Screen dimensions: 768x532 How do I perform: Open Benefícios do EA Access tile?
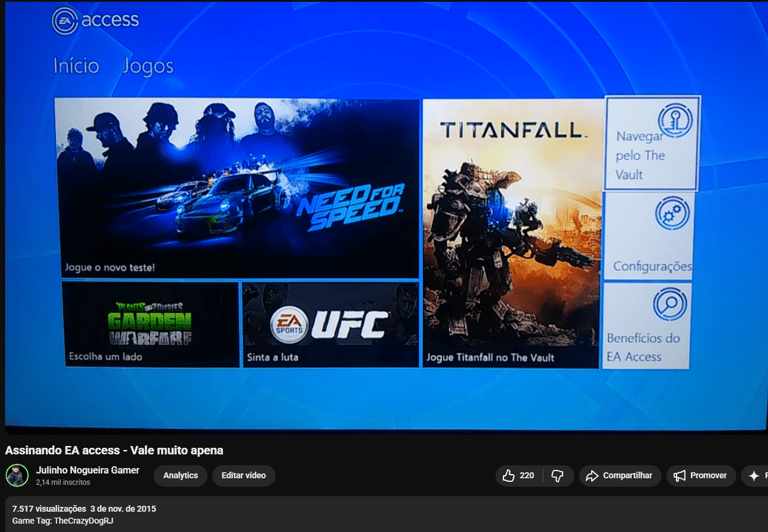click(647, 326)
